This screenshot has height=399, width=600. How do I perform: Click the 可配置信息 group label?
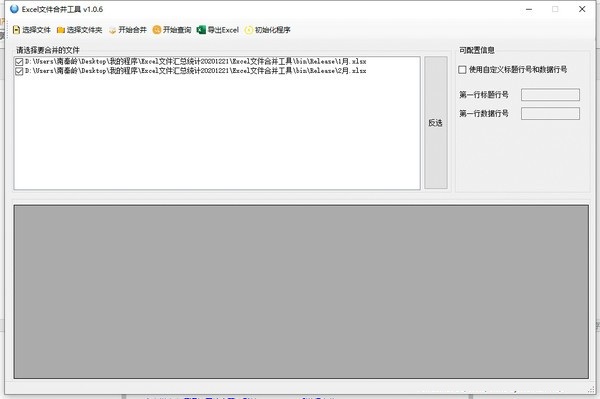[x=477, y=50]
